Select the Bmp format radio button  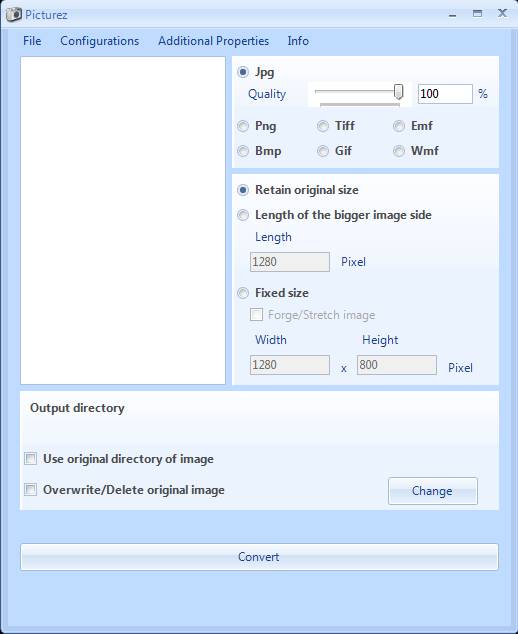pyautogui.click(x=243, y=151)
